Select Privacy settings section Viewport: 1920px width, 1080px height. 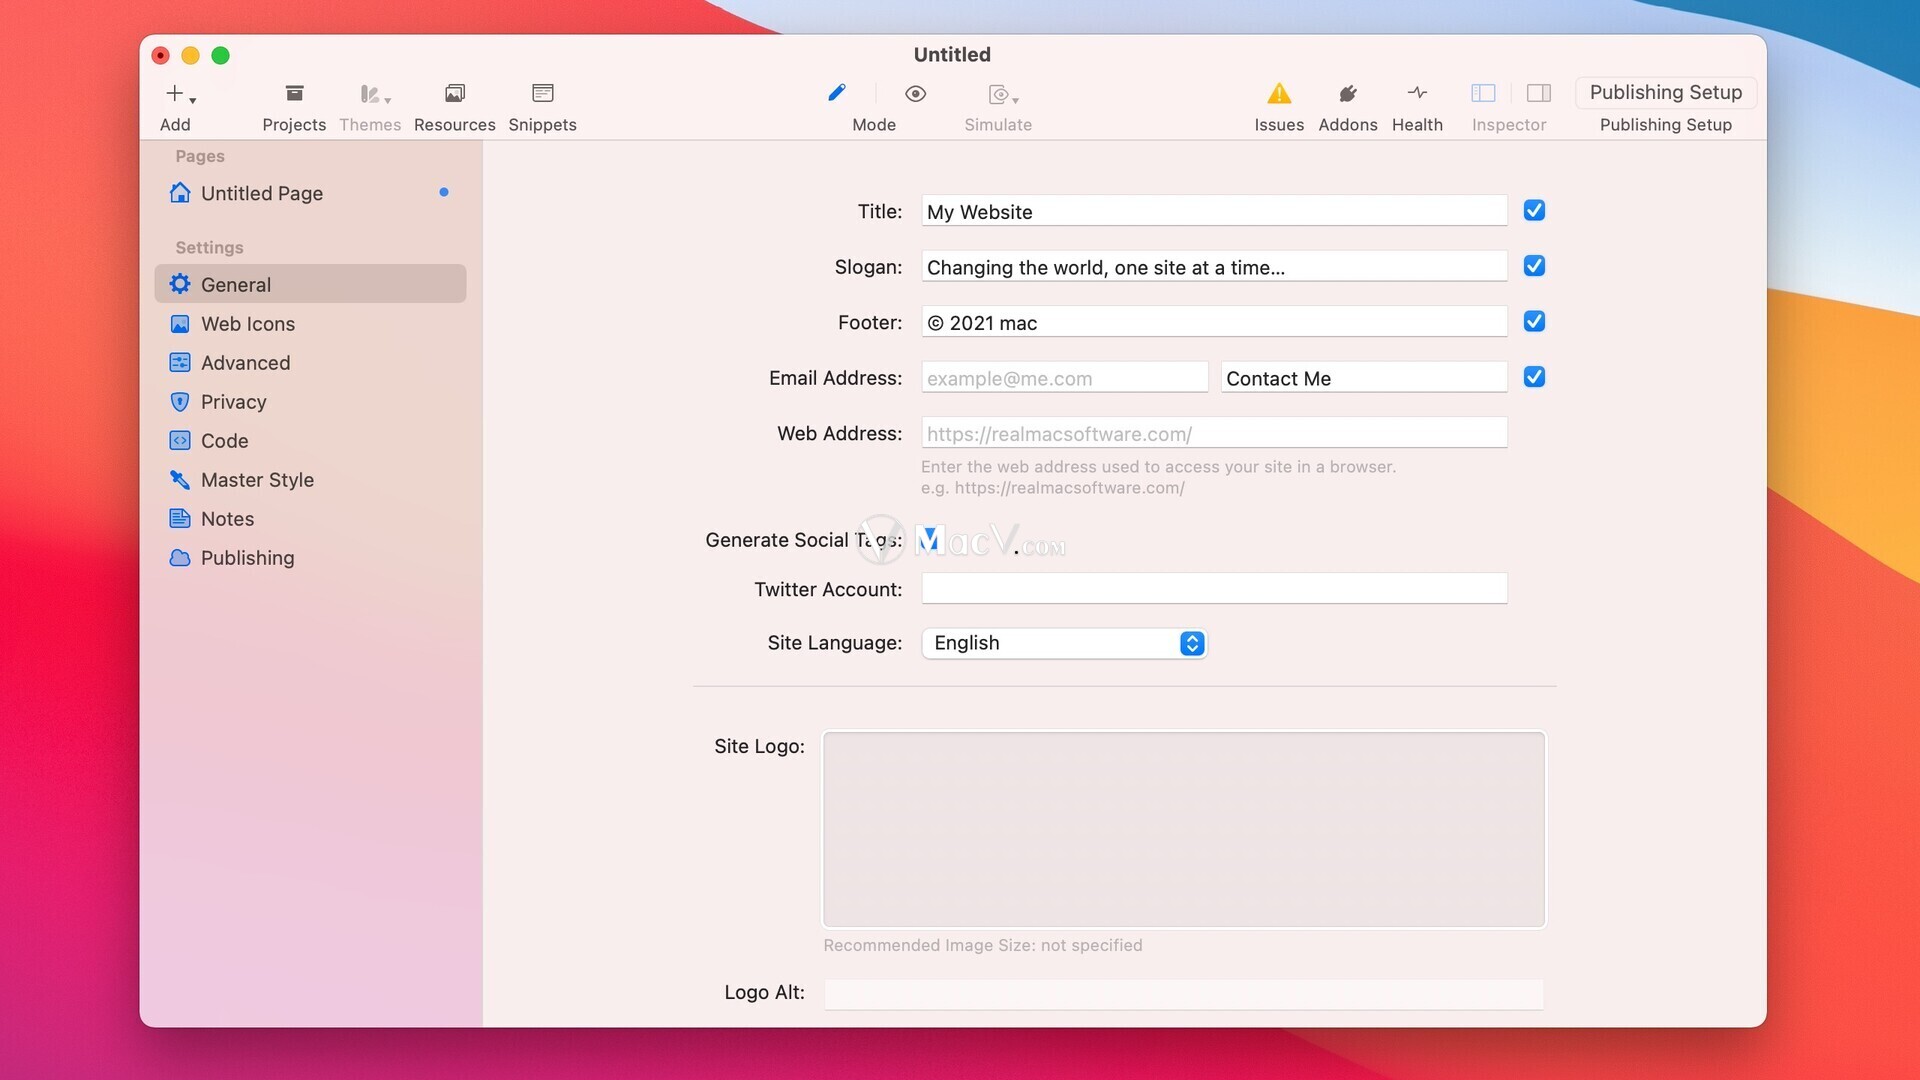click(x=233, y=401)
